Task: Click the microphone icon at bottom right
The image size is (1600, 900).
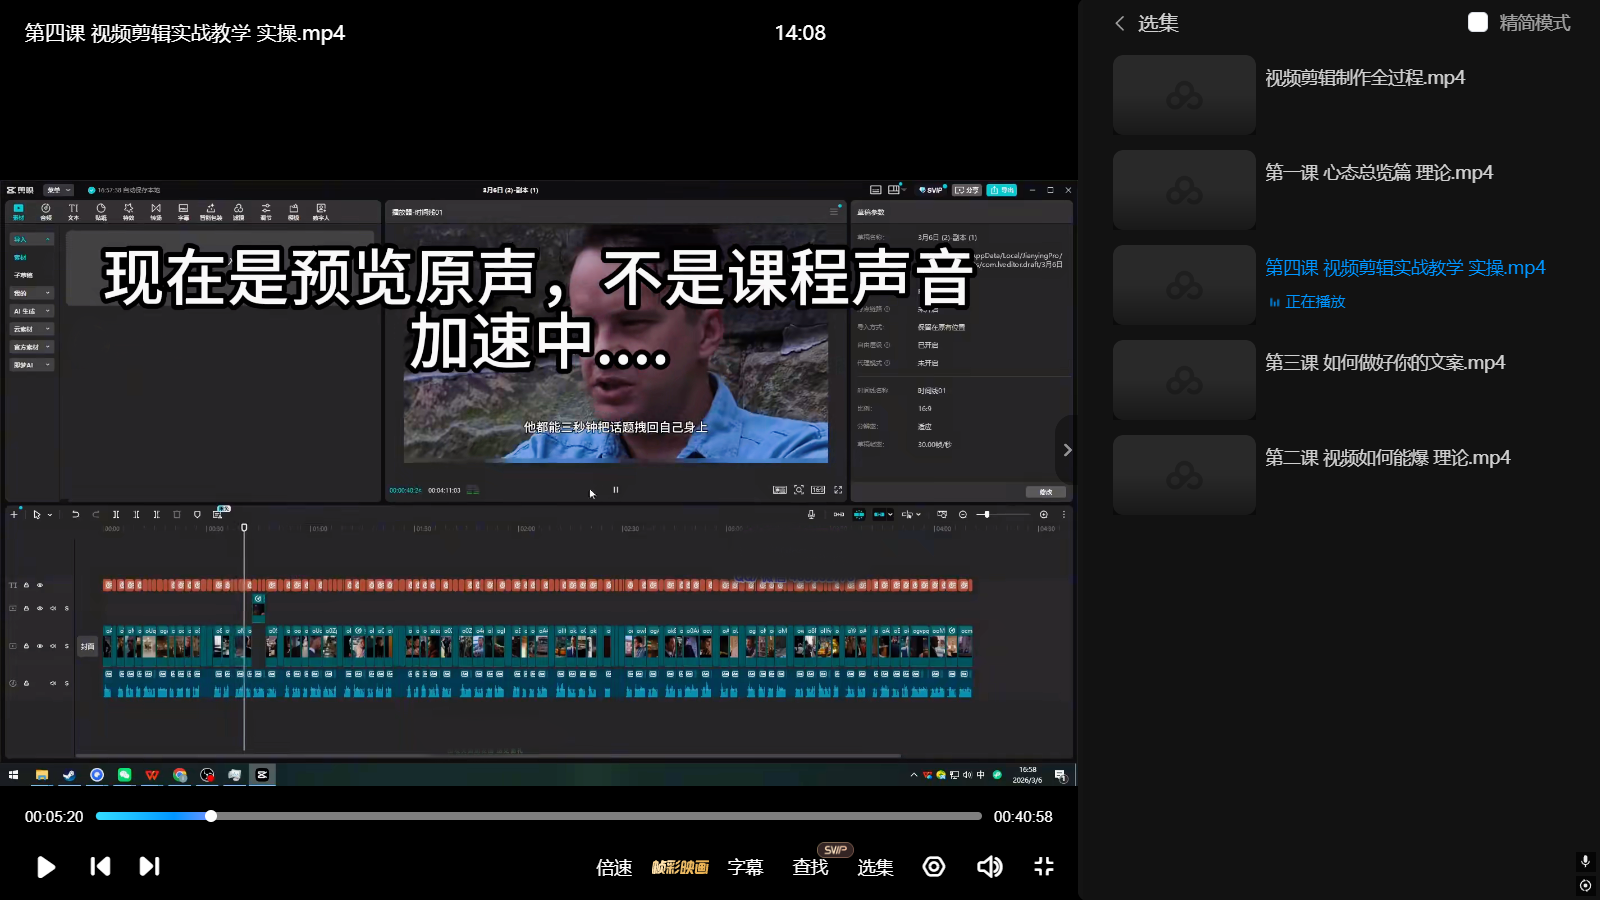Action: (1585, 861)
